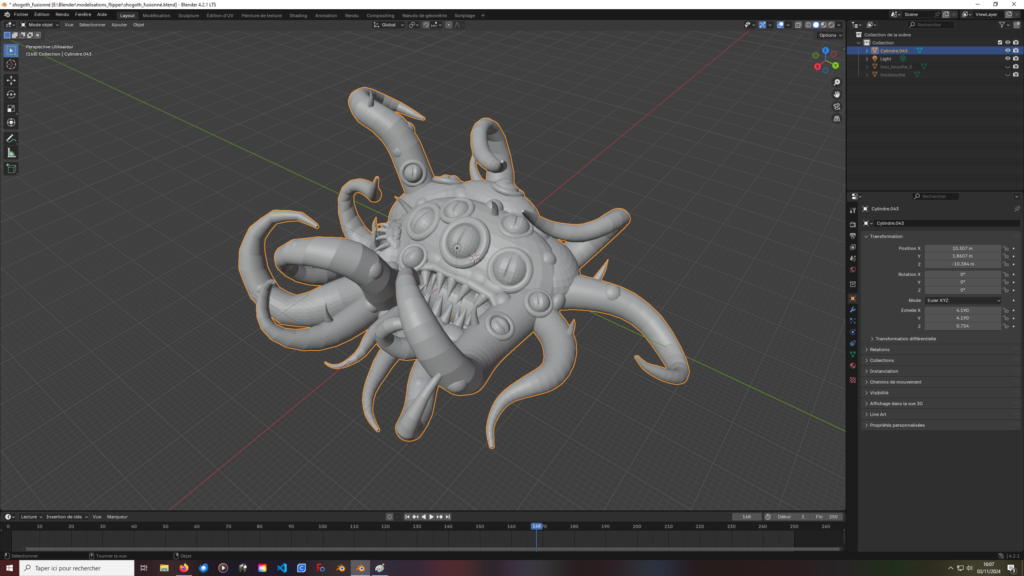This screenshot has height=576, width=1024.
Task: Switch to rendered viewport shading
Action: 831,25
